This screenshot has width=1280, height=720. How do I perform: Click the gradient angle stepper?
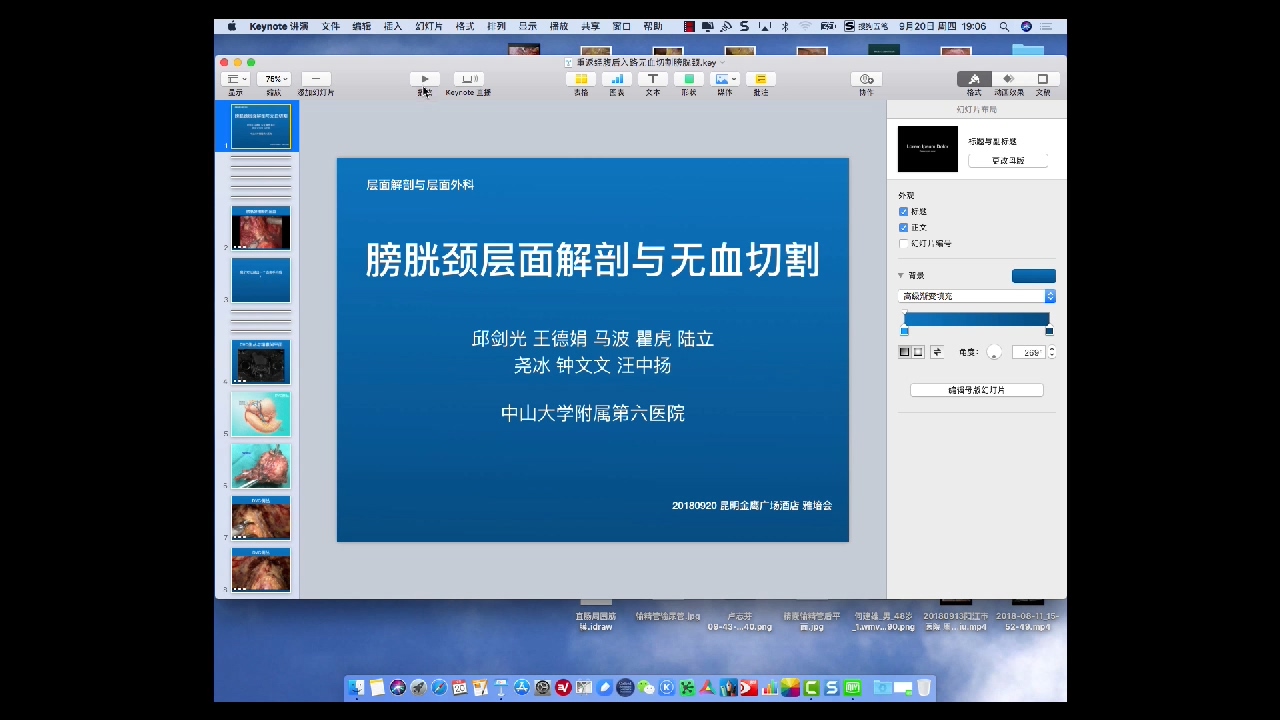click(1051, 352)
